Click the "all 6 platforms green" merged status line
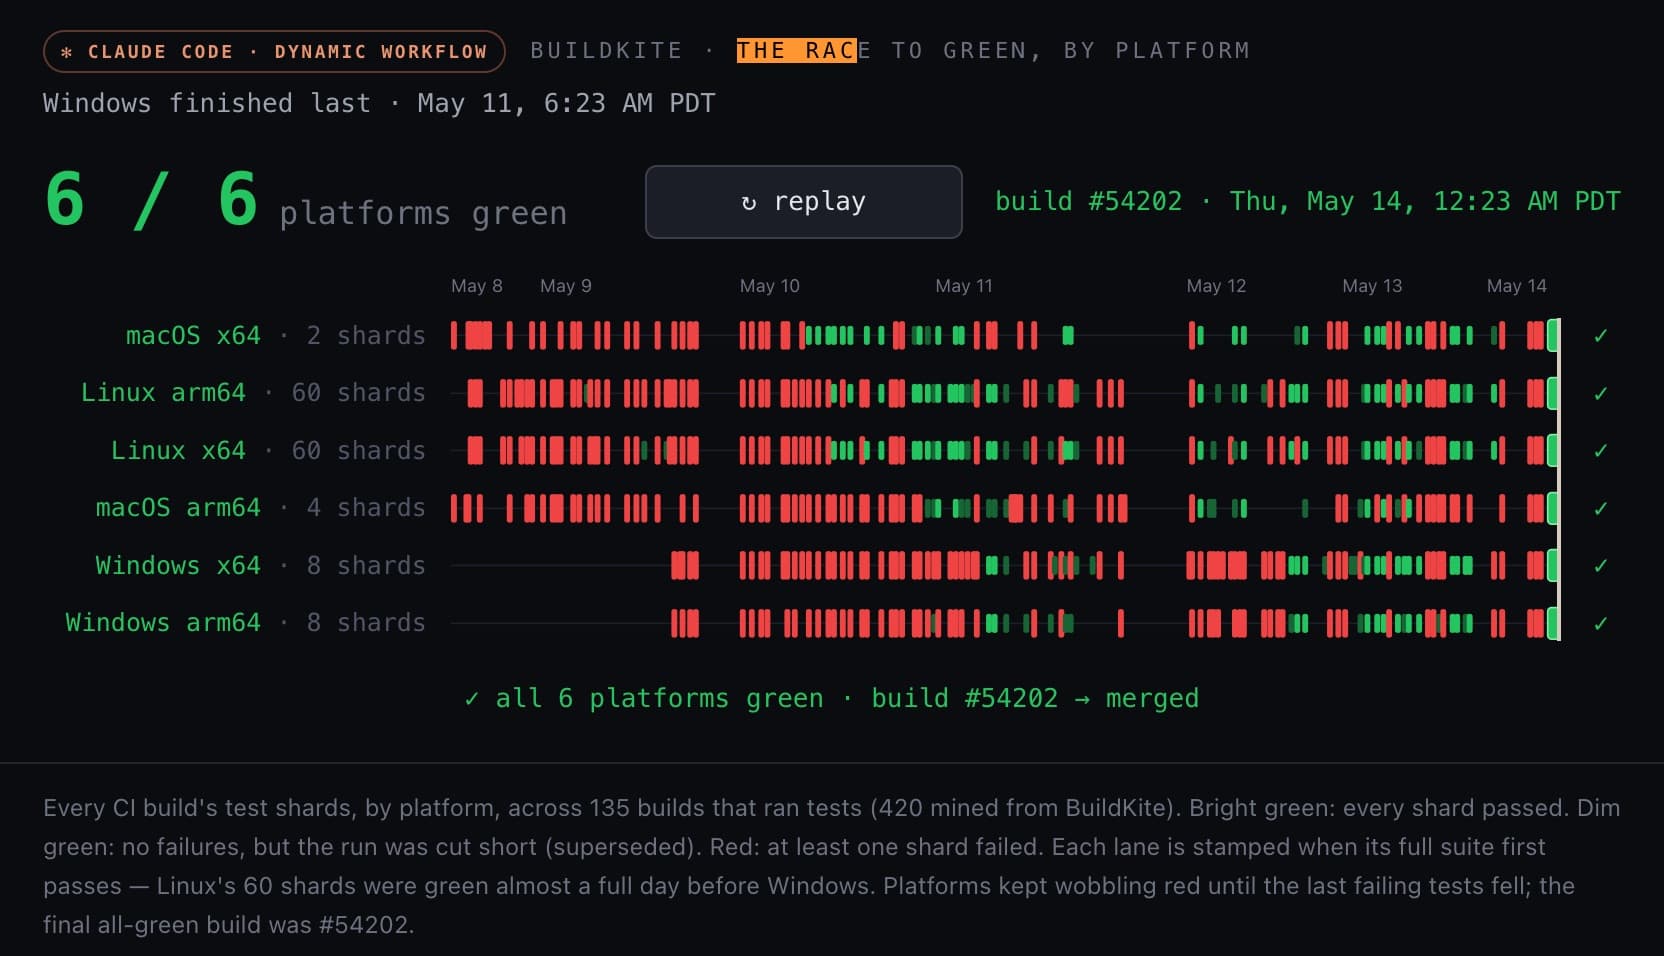This screenshot has width=1664, height=956. [831, 698]
